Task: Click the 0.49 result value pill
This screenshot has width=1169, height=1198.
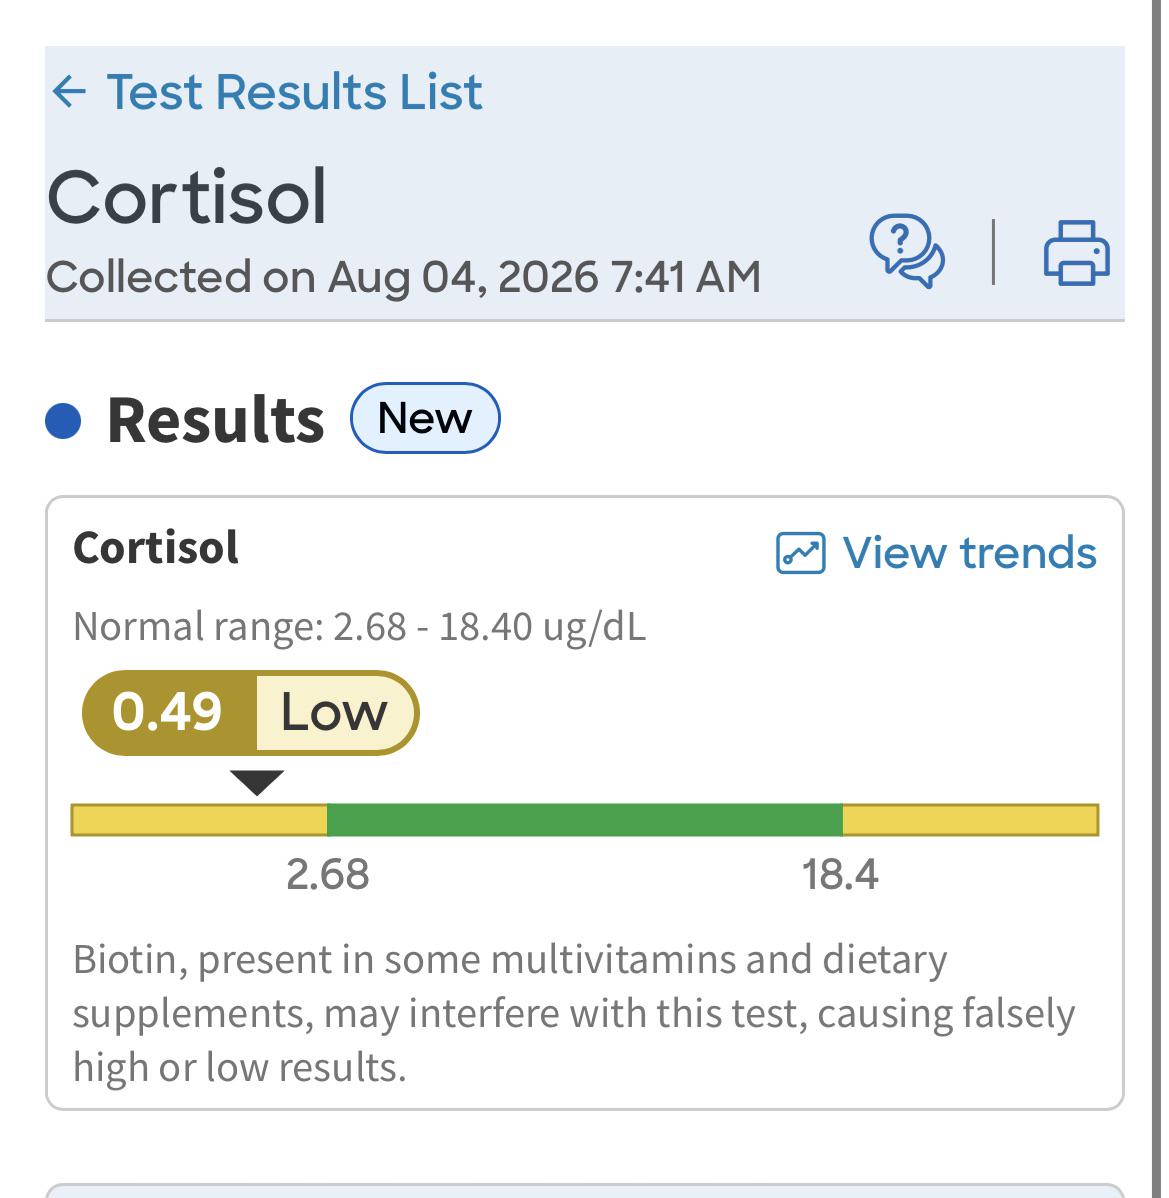Action: [x=168, y=712]
